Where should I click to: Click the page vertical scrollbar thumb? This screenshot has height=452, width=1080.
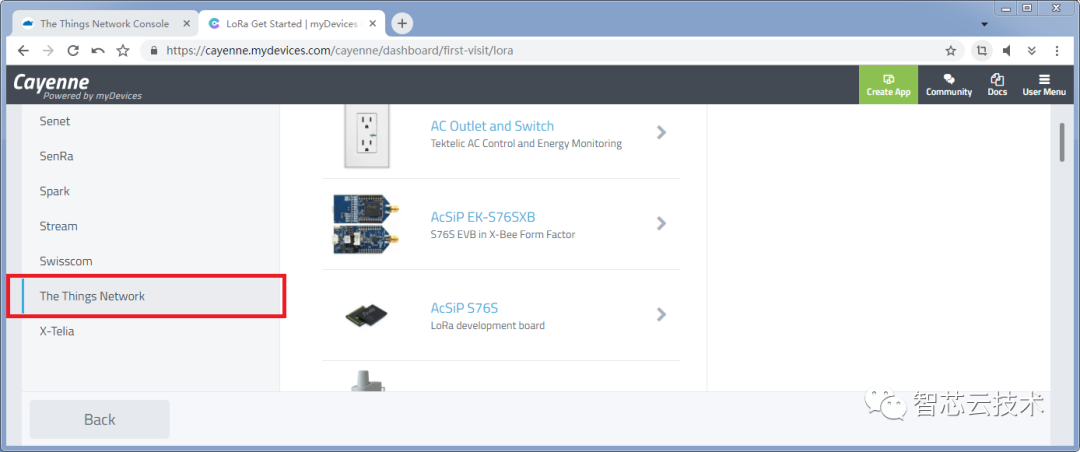1062,143
